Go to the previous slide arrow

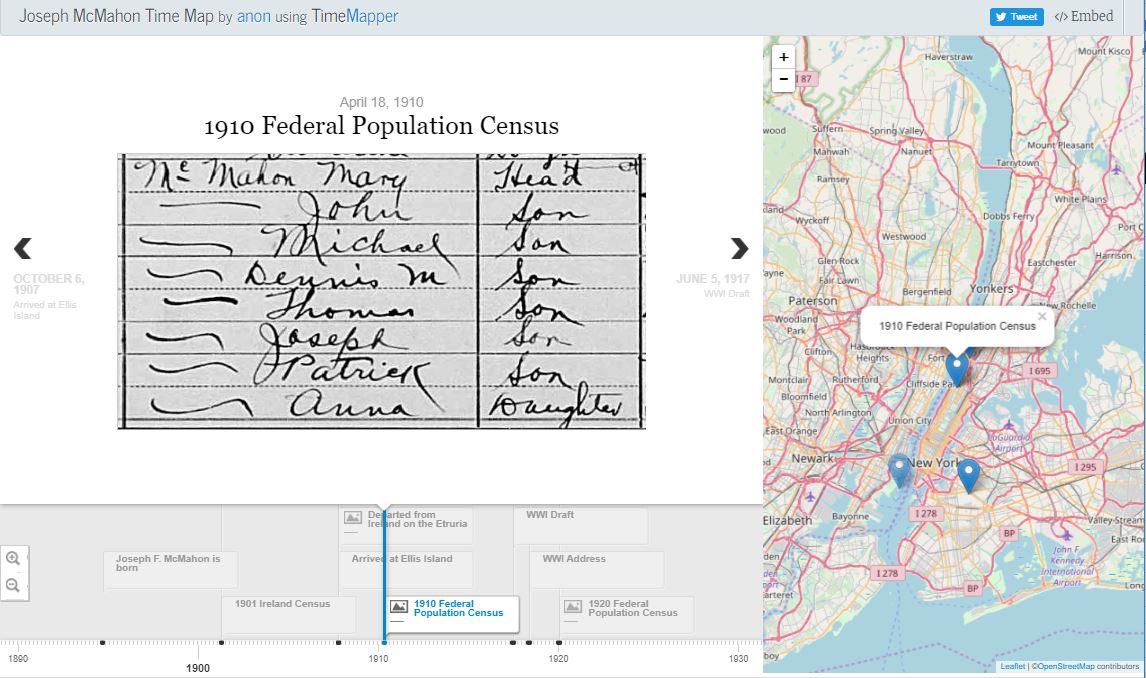pyautogui.click(x=23, y=248)
